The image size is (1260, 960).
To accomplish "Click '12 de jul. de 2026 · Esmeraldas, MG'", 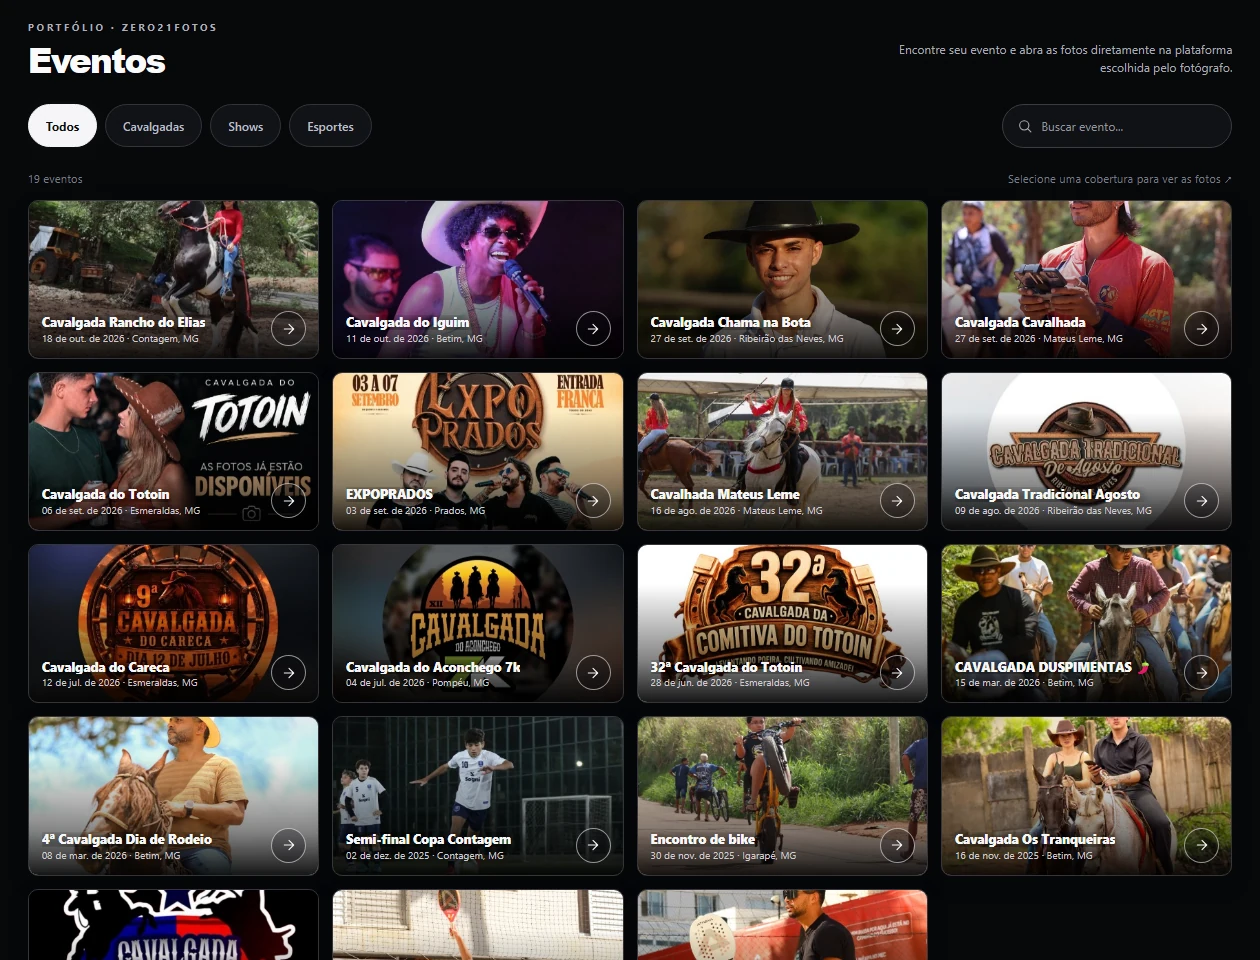I will (x=120, y=683).
